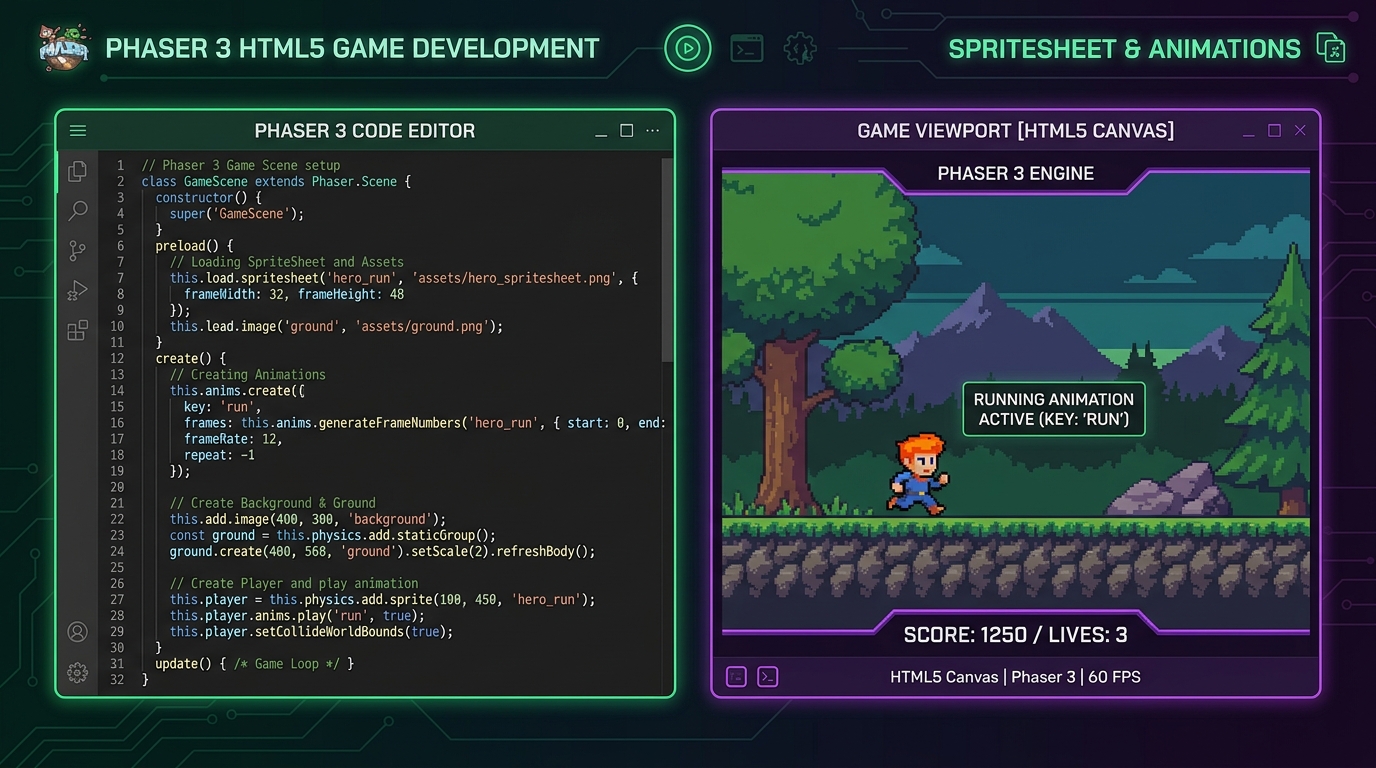Click the 'GAME VIEWPORT [HTML5 CANVAS]' title
The width and height of the screenshot is (1376, 768).
1015,131
